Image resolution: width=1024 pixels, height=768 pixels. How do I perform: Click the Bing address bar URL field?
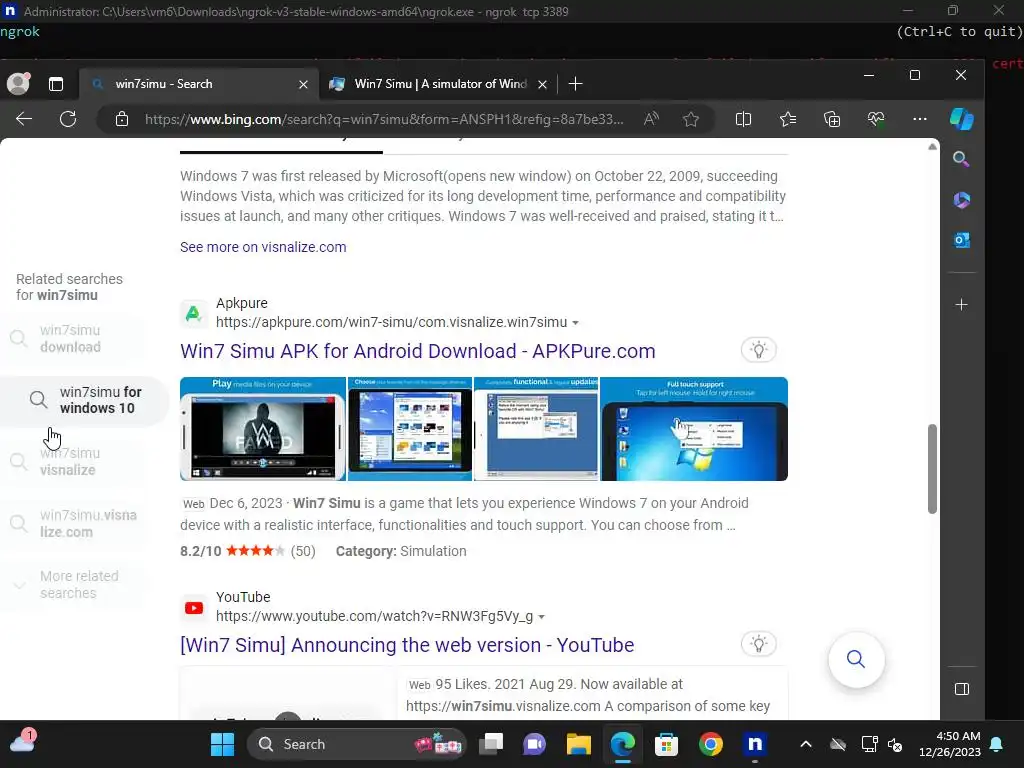click(x=384, y=119)
